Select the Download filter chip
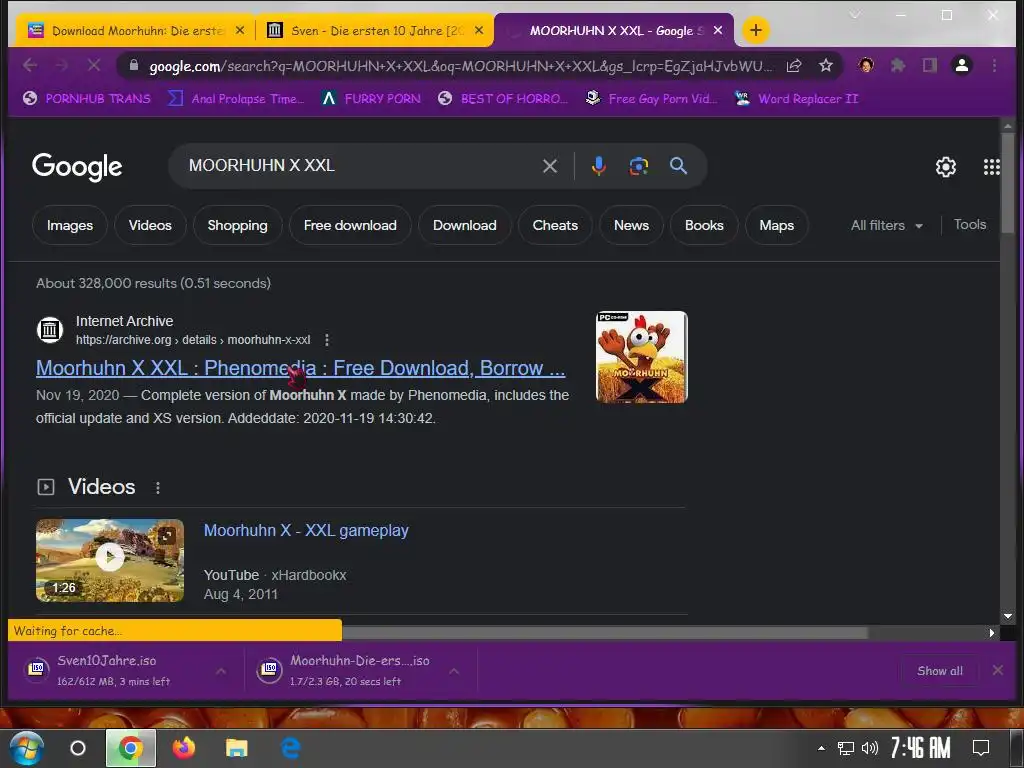The image size is (1024, 768). click(464, 225)
